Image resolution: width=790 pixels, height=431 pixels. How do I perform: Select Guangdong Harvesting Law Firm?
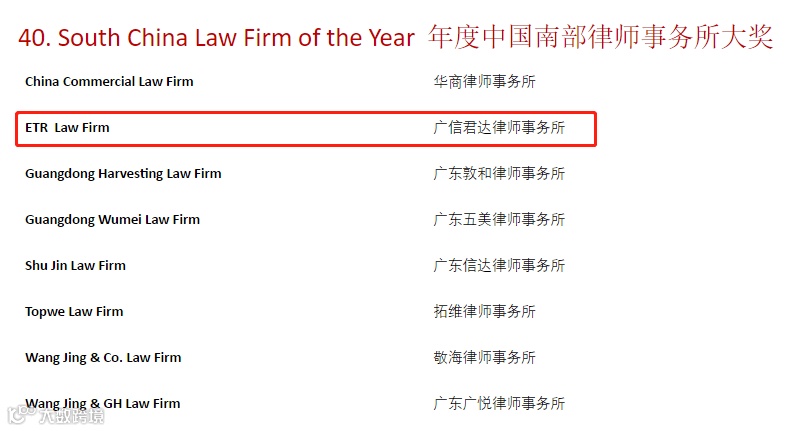[123, 174]
